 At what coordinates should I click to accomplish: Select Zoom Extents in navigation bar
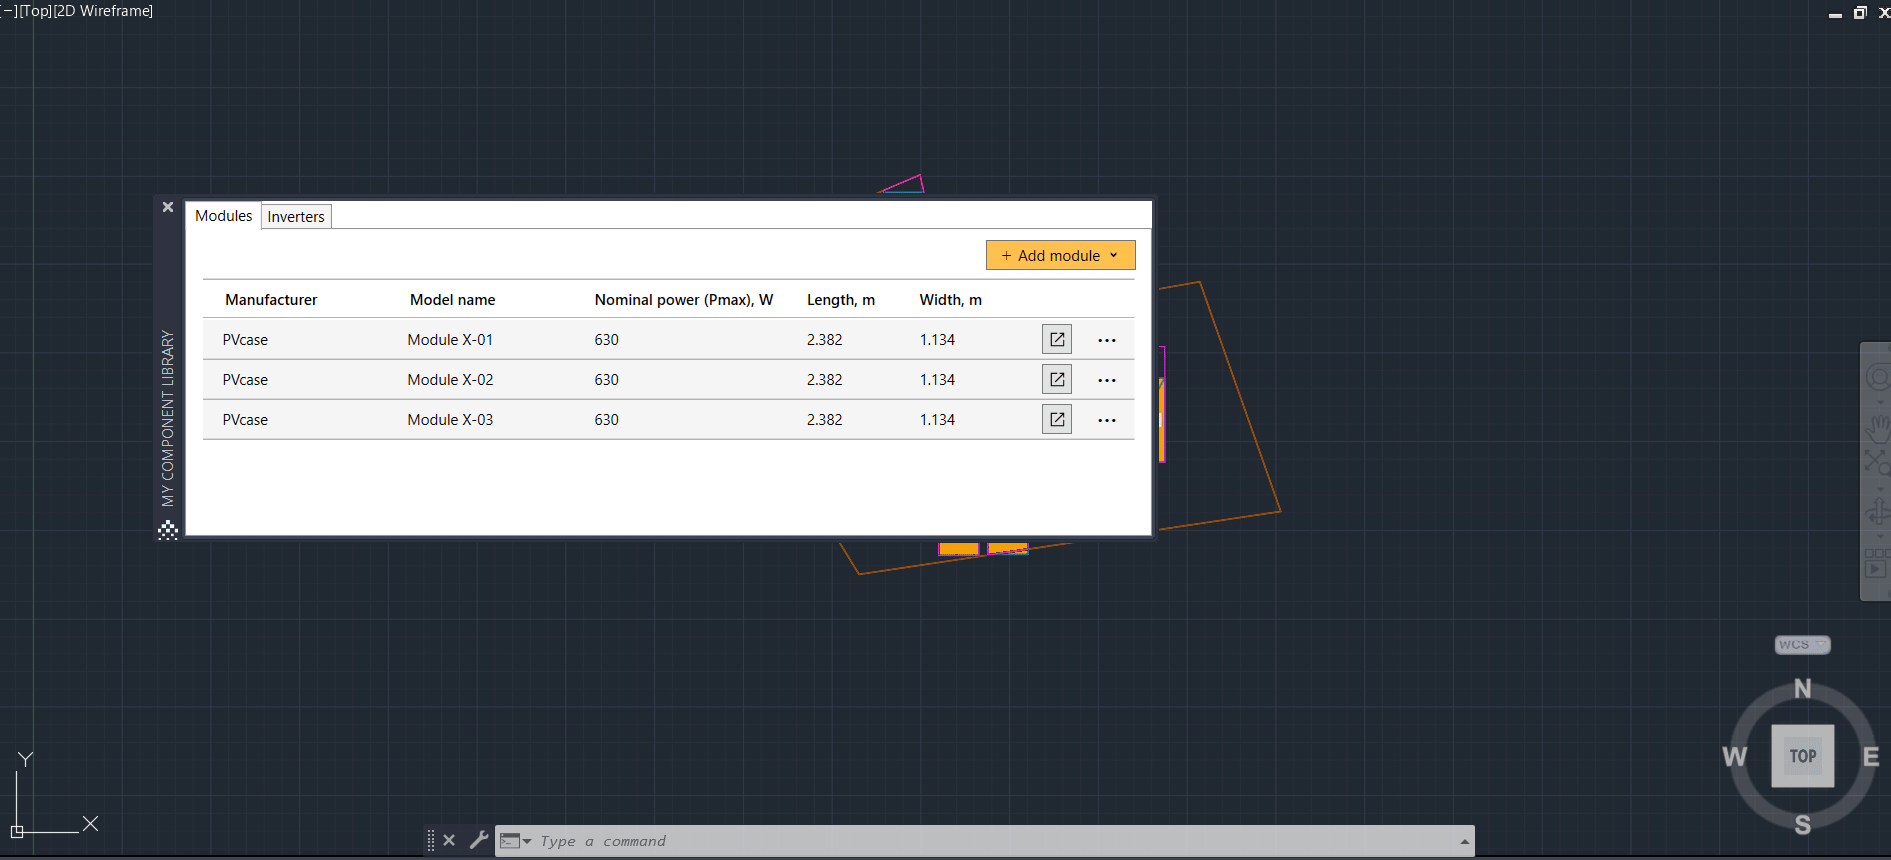coord(1877,461)
